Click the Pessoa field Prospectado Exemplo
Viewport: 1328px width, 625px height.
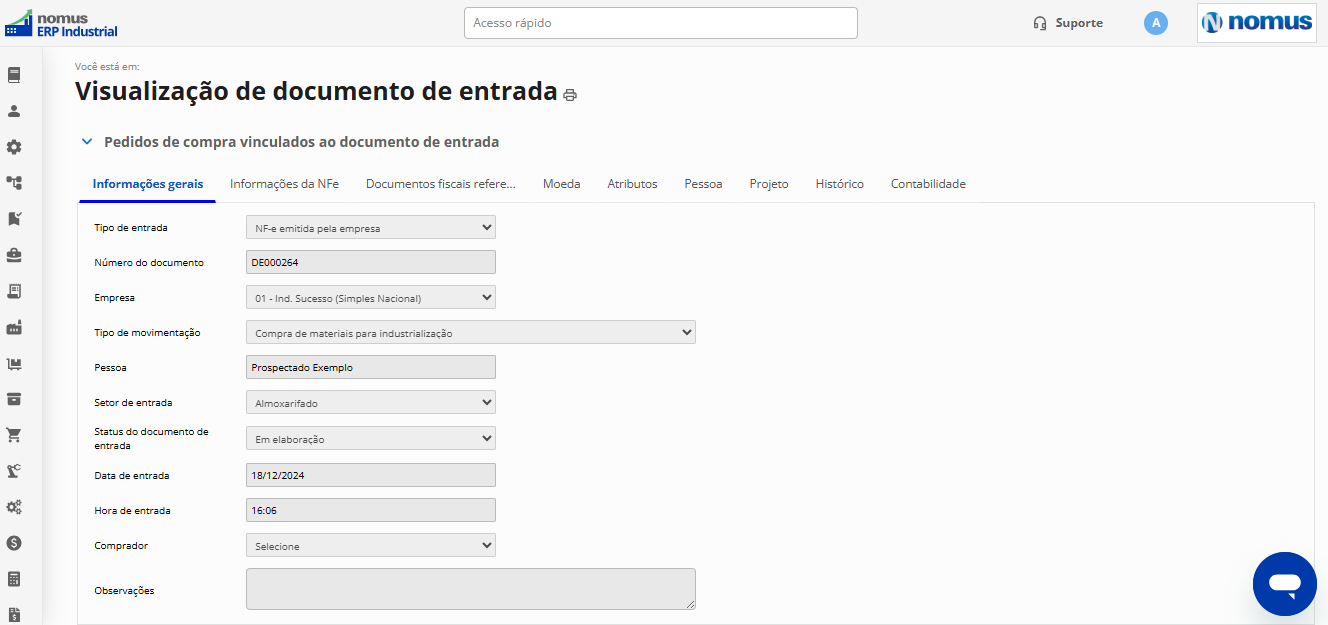[x=371, y=367]
